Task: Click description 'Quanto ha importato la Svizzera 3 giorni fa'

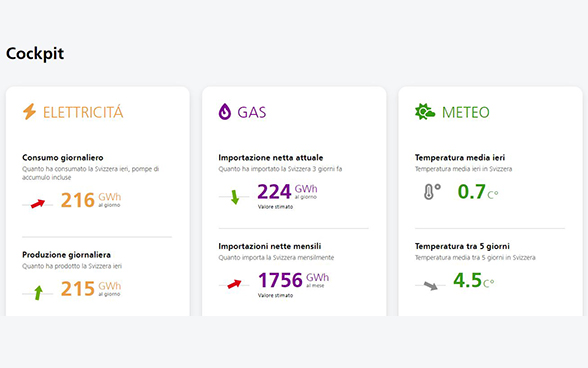Action: 280,169
